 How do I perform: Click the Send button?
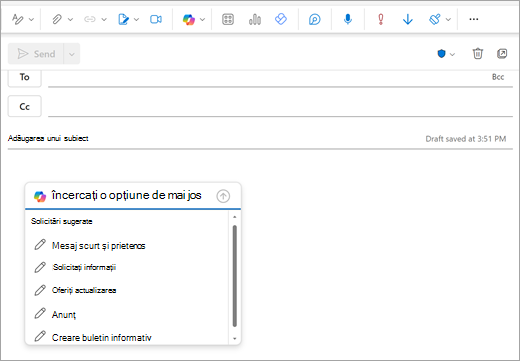click(x=36, y=54)
